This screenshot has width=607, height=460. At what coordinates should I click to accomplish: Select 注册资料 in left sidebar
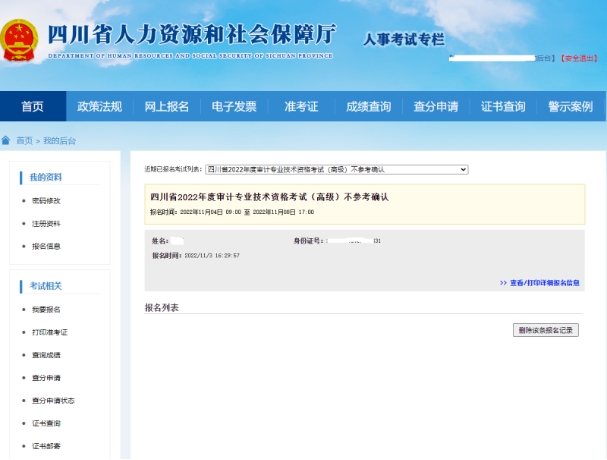(x=46, y=224)
